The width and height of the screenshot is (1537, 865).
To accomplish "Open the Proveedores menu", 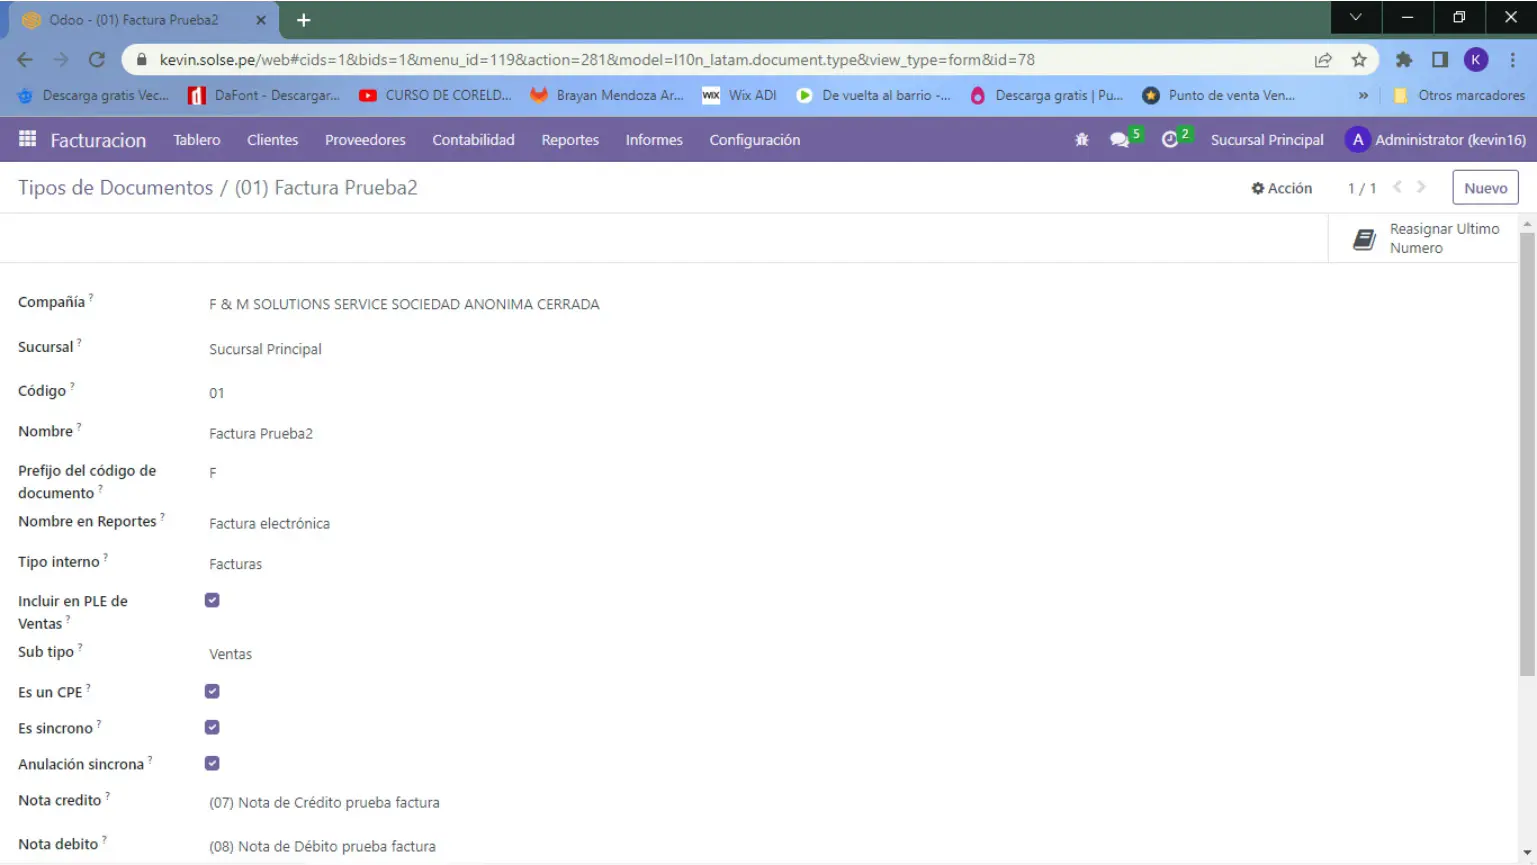I will [365, 140].
